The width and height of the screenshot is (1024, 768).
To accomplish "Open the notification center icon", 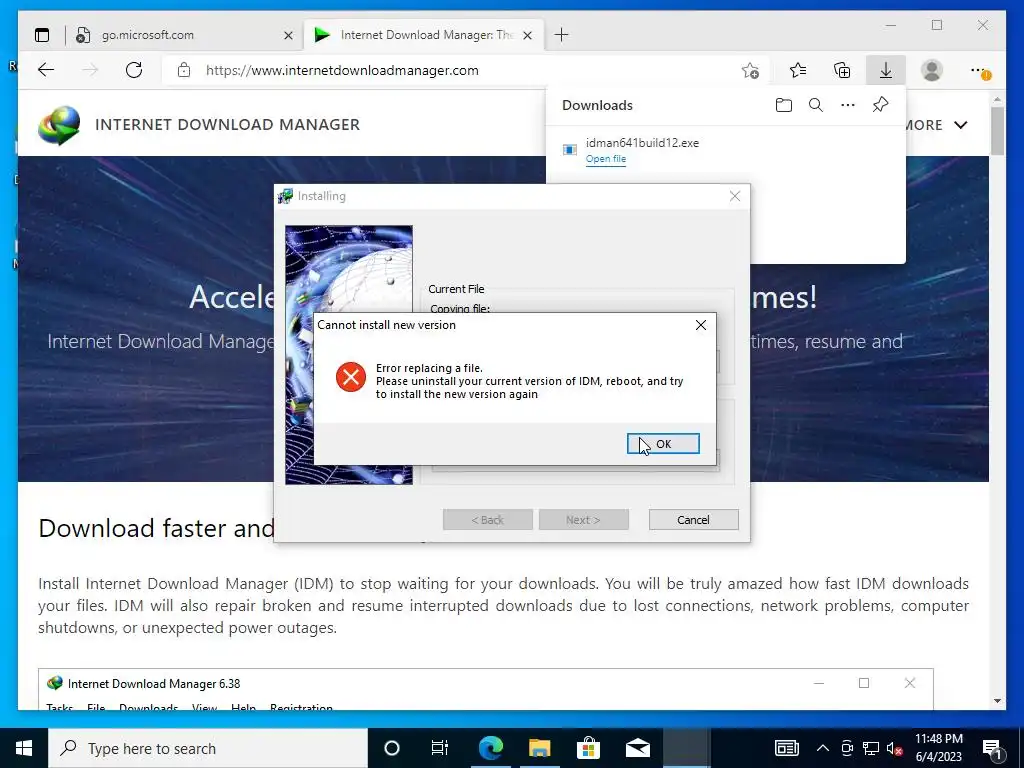I will coord(993,748).
